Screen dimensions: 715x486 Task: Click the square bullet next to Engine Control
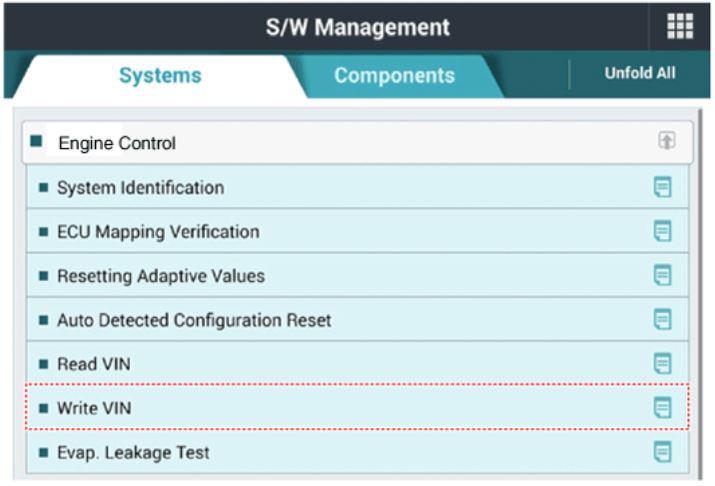(37, 142)
